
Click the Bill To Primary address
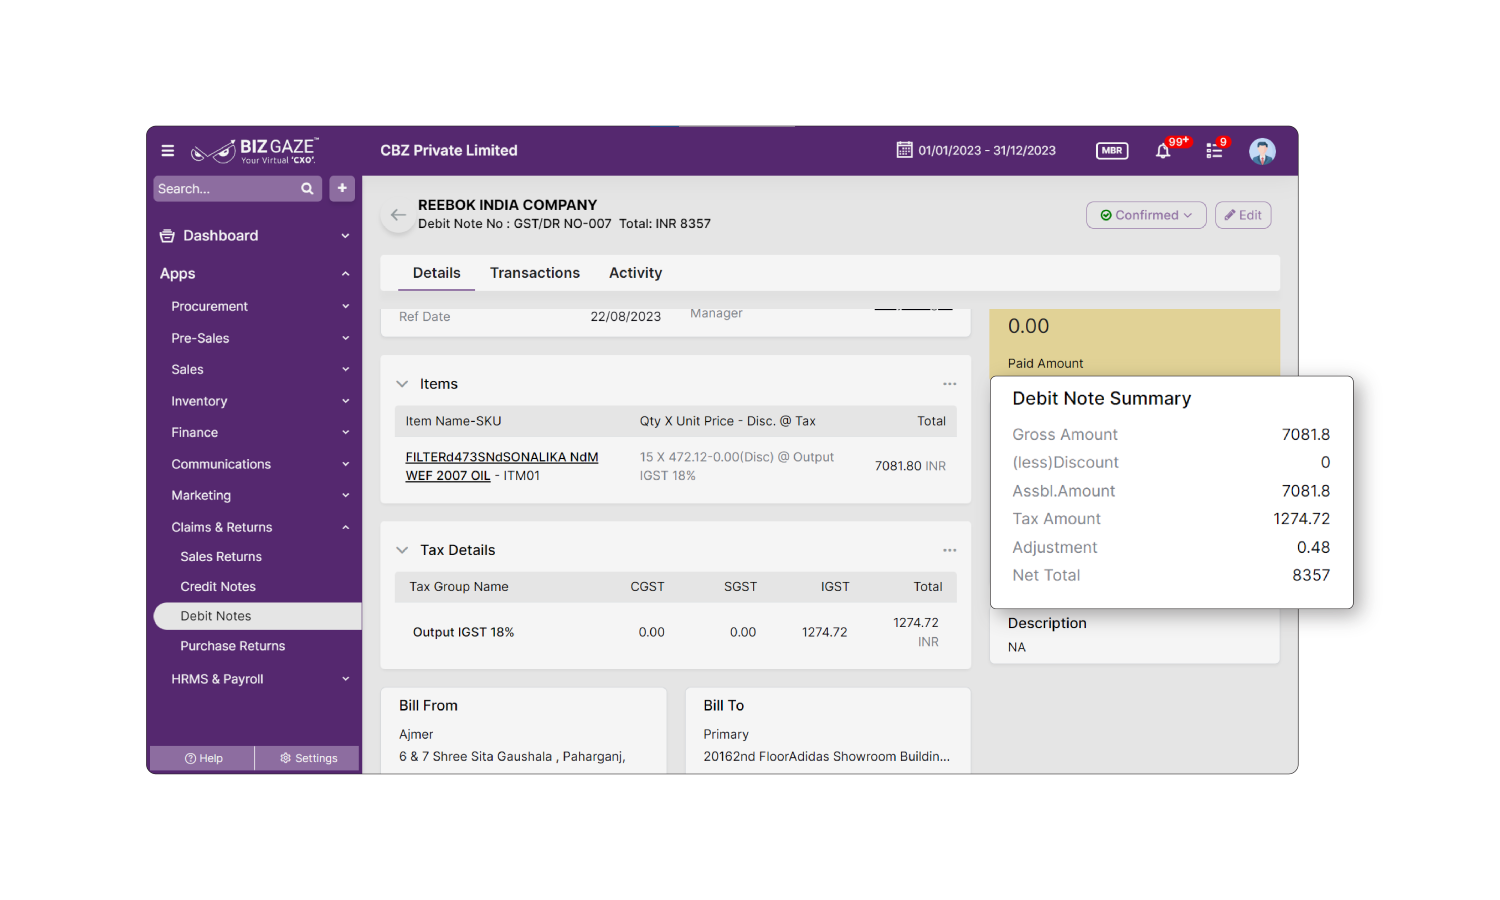click(726, 735)
